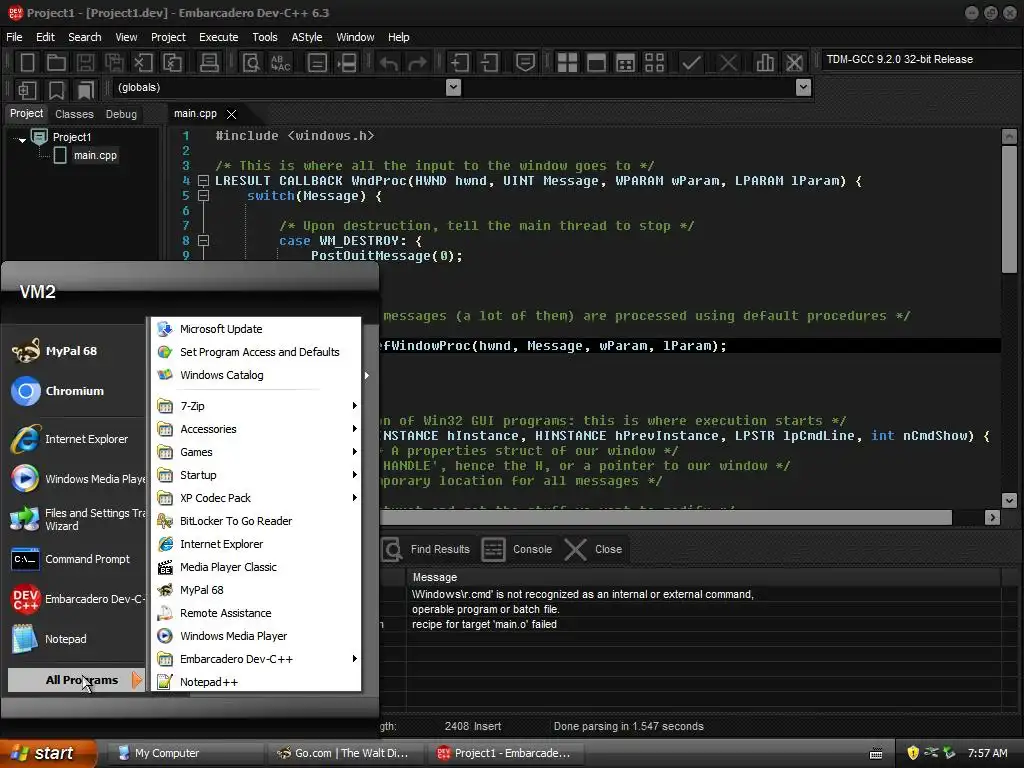The image size is (1024, 768).
Task: Click the Save All toolbar icon
Action: (114, 63)
